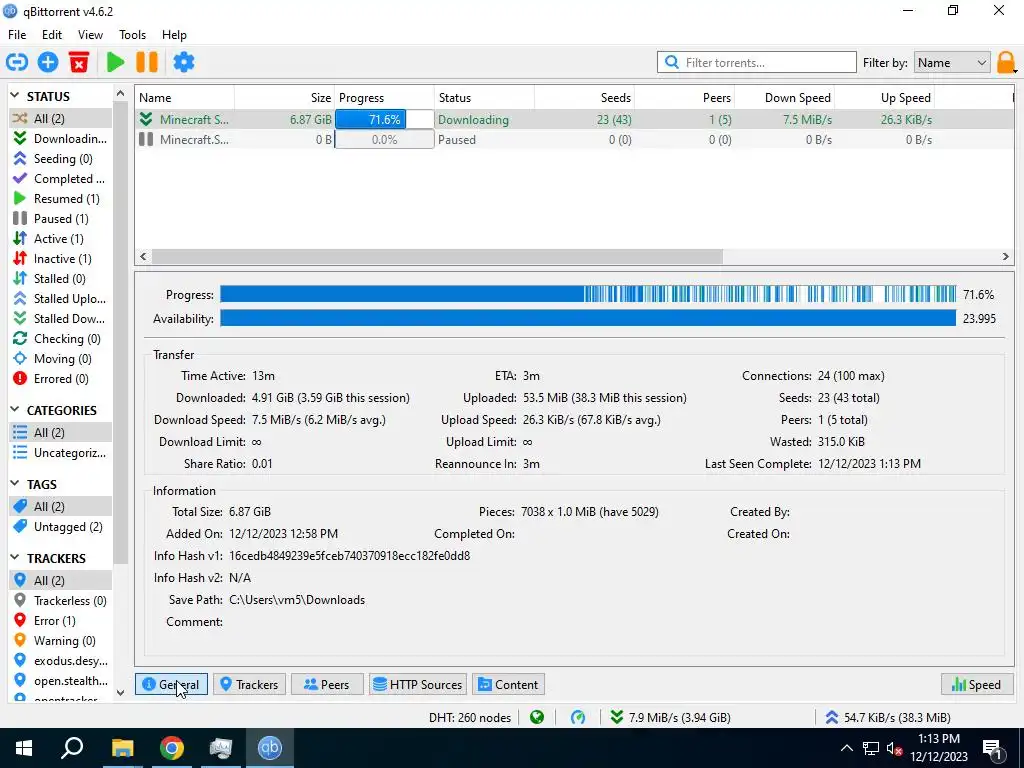Select the Error (1) tracker filter
1024x768 pixels.
[x=60, y=621]
